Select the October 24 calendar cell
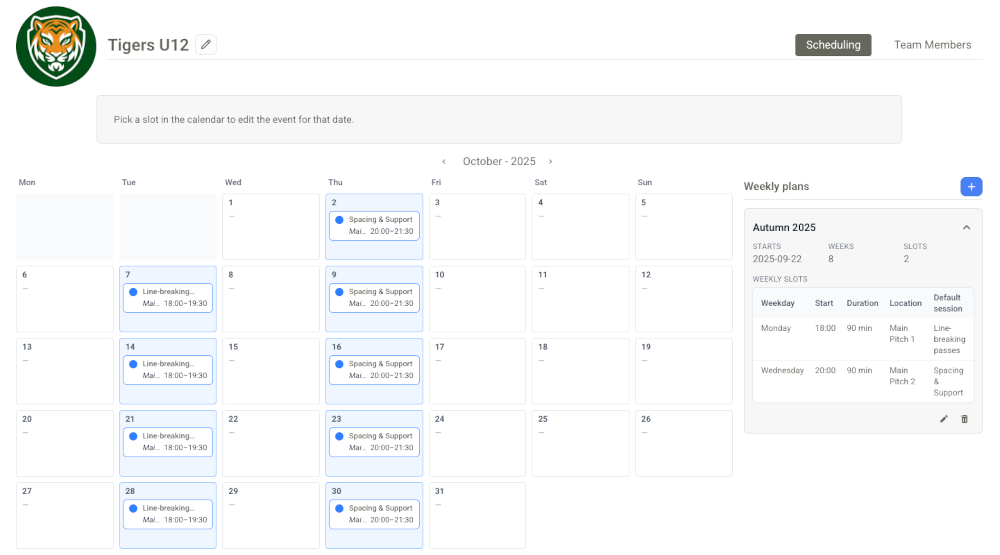This screenshot has width=1000, height=555. coord(477,443)
